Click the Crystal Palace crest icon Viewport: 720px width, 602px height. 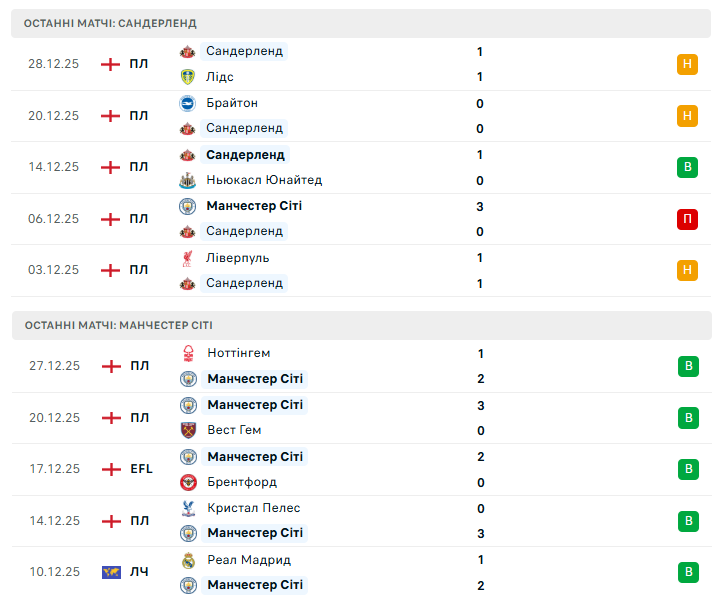click(187, 508)
